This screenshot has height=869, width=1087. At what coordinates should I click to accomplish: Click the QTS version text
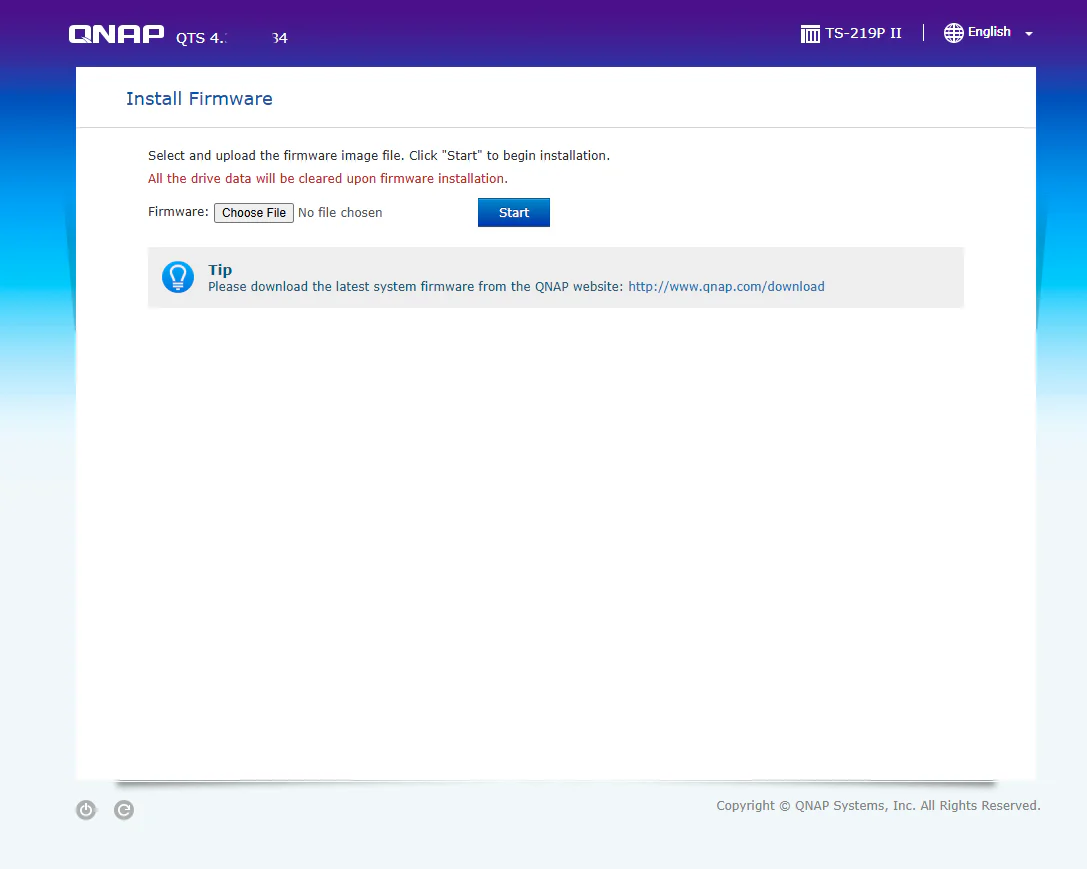(232, 37)
